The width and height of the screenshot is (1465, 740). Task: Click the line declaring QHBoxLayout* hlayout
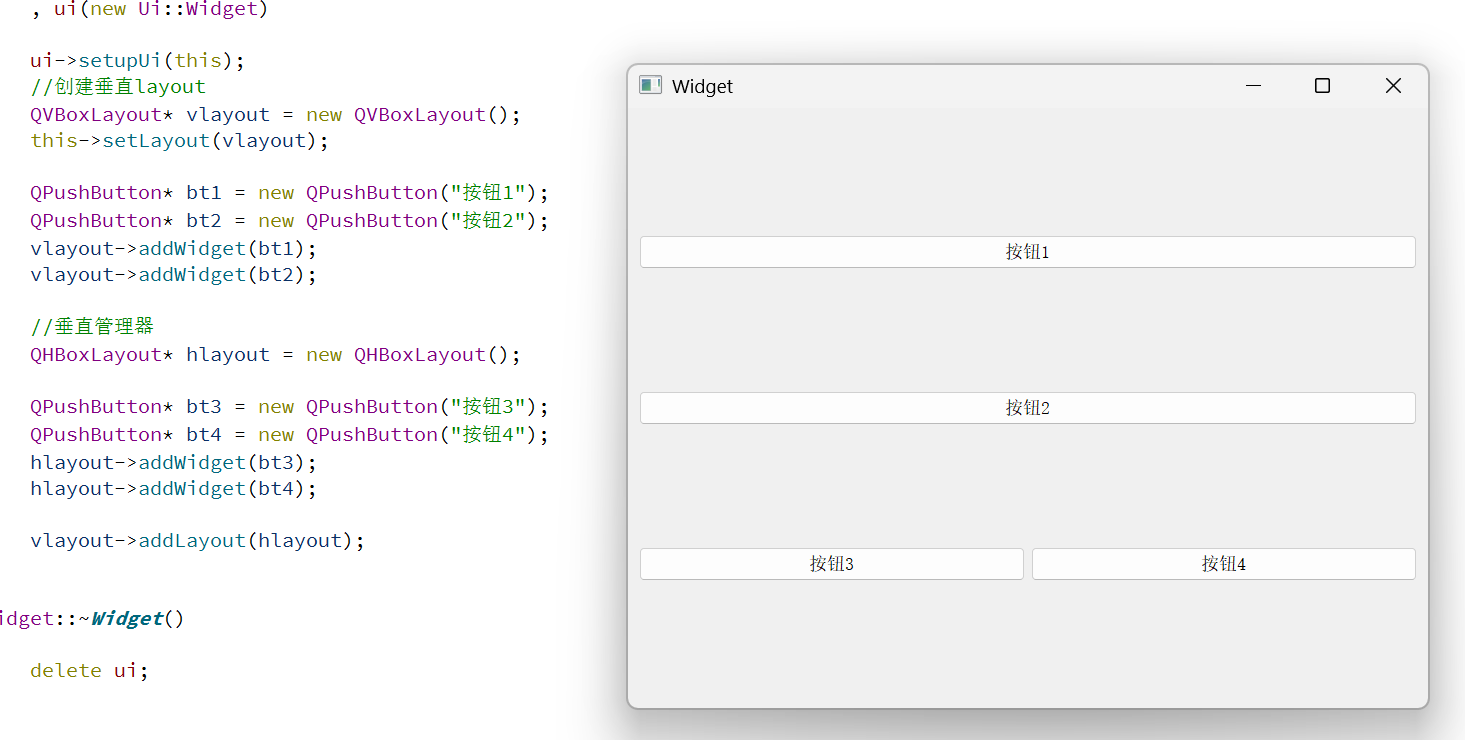[x=276, y=355]
